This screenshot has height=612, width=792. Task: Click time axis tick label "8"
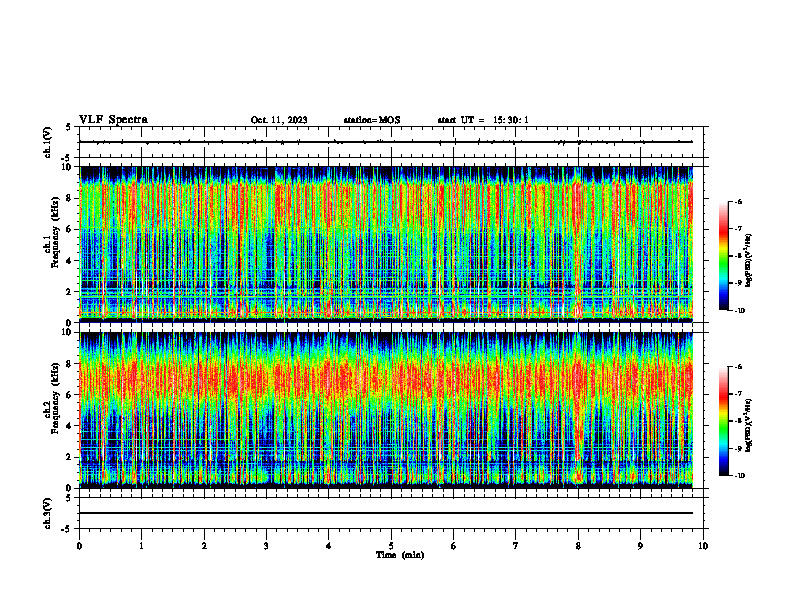click(578, 546)
